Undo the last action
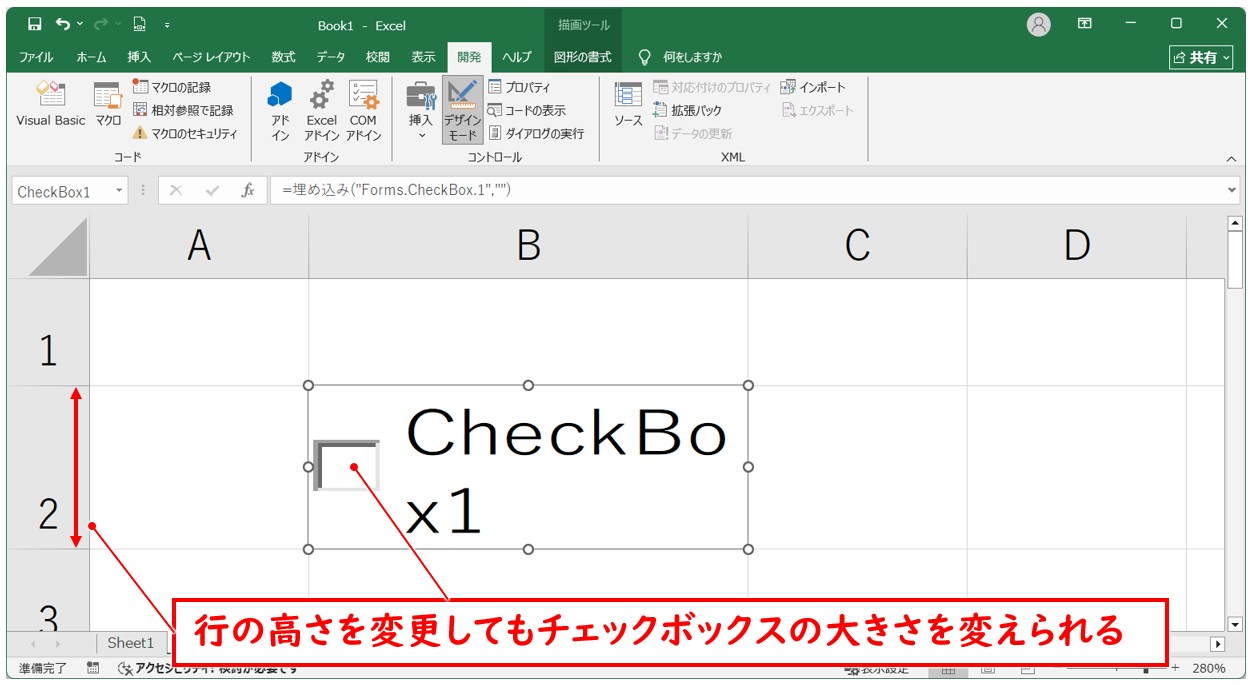1253x685 pixels. tap(63, 24)
